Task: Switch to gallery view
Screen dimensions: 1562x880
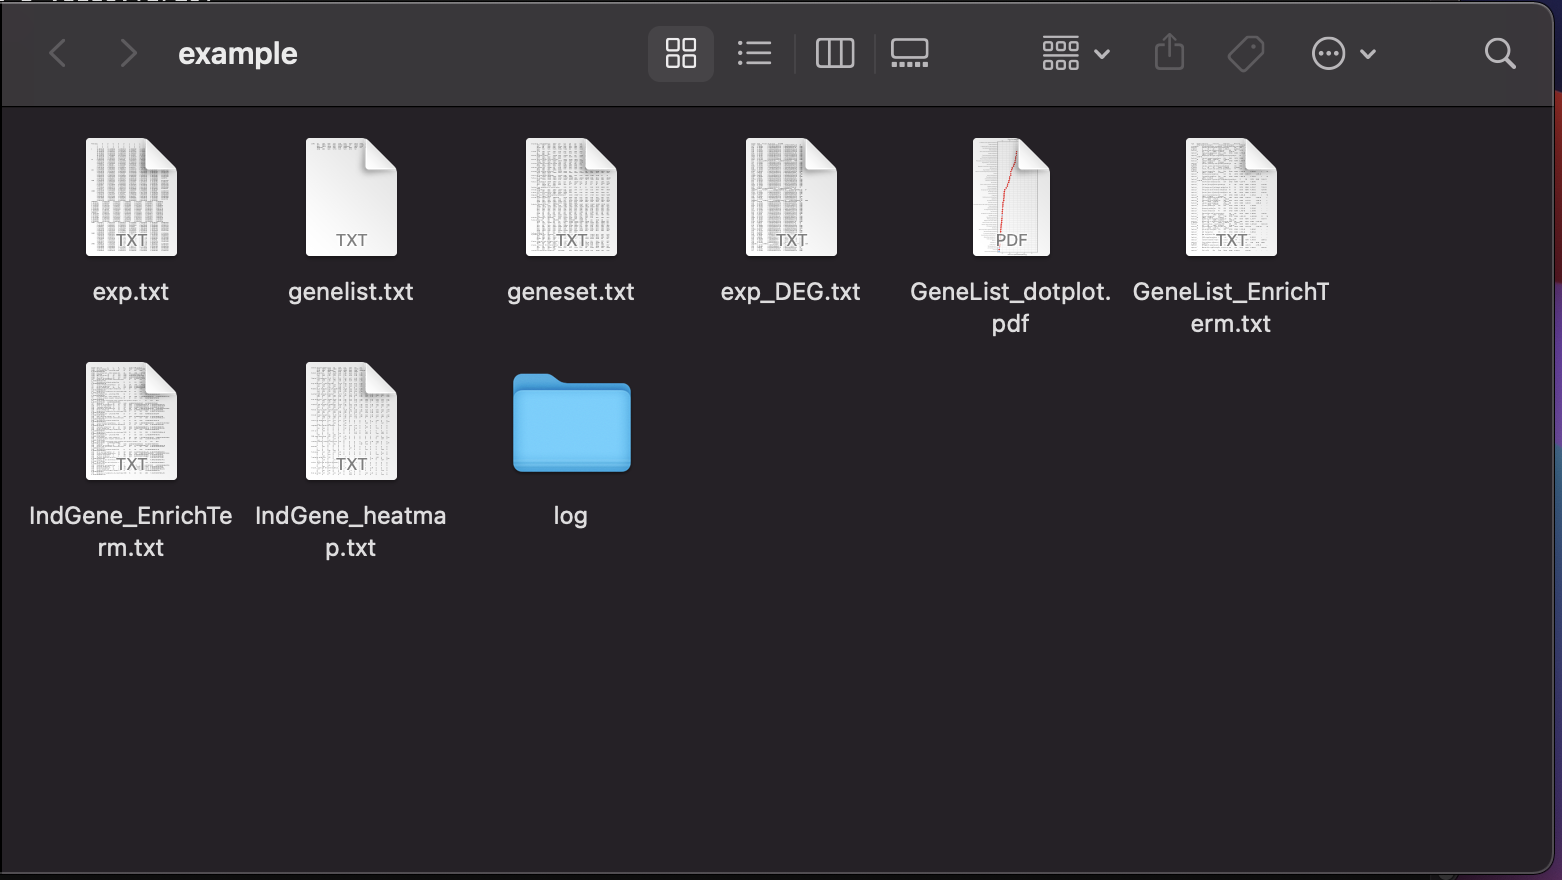Action: pos(909,53)
